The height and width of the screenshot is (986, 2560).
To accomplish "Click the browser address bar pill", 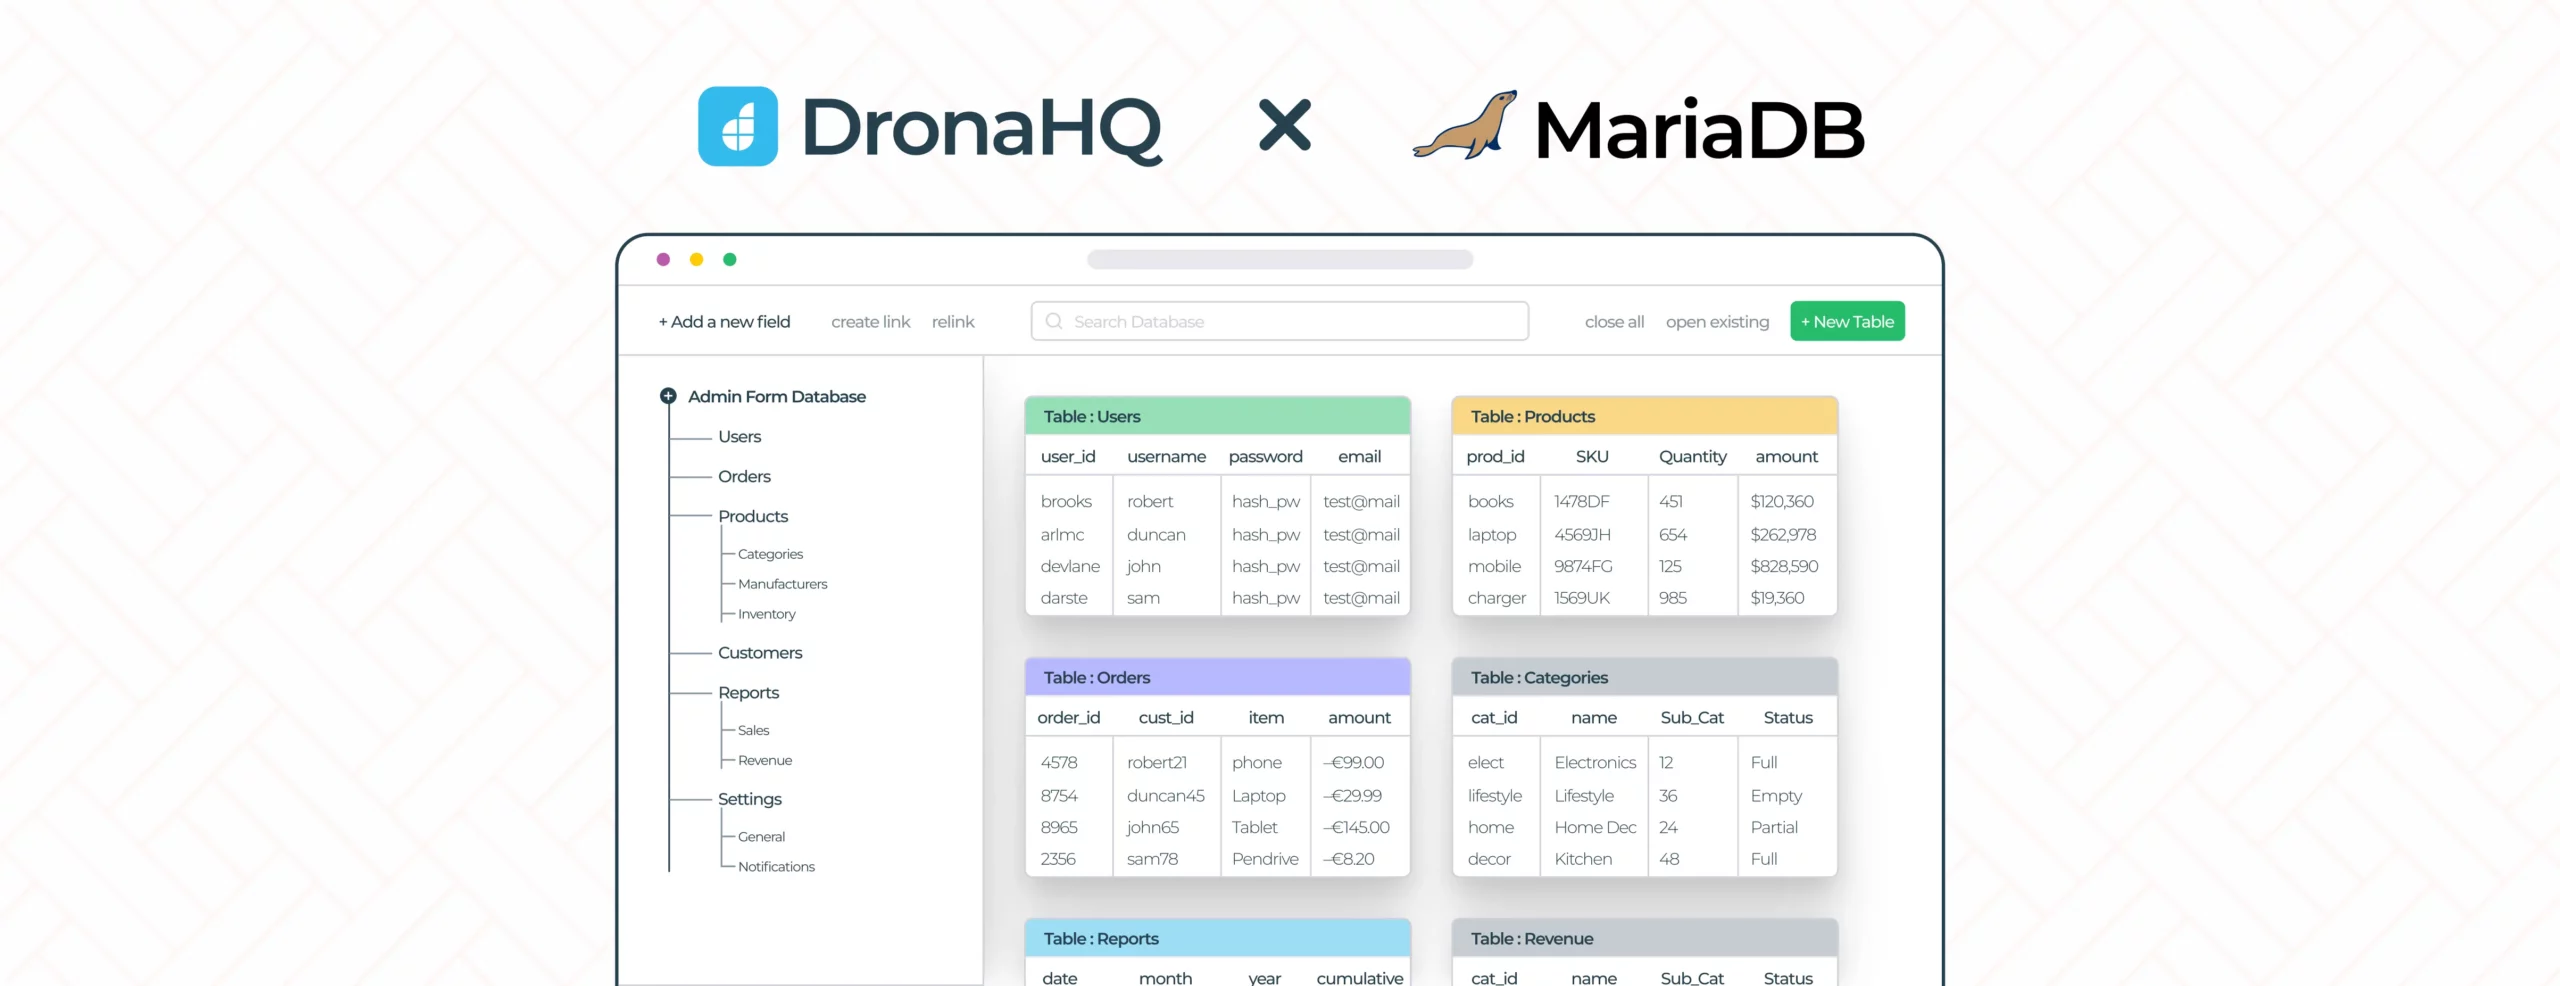I will (1280, 259).
